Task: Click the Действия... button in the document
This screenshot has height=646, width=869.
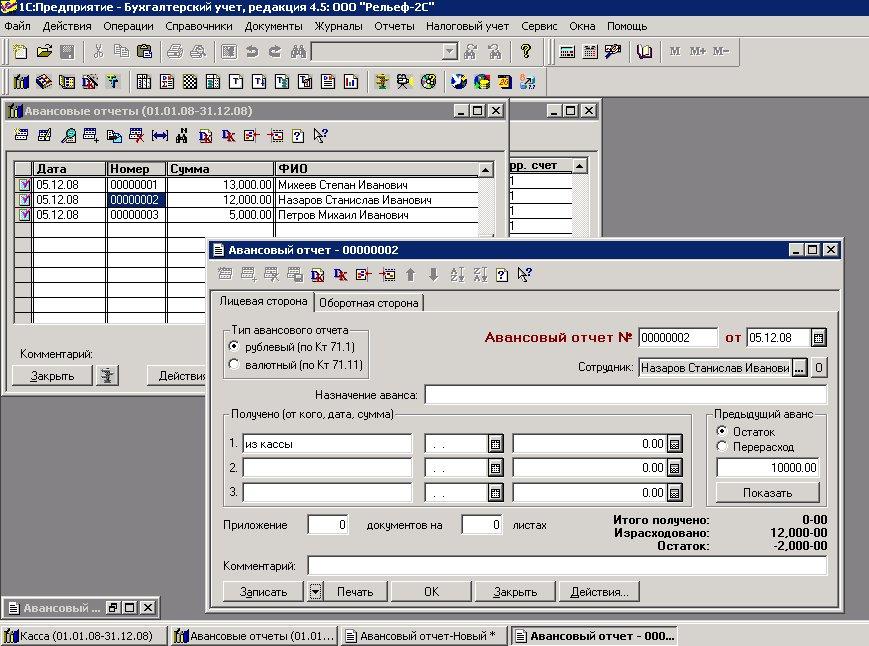Action: [x=599, y=592]
